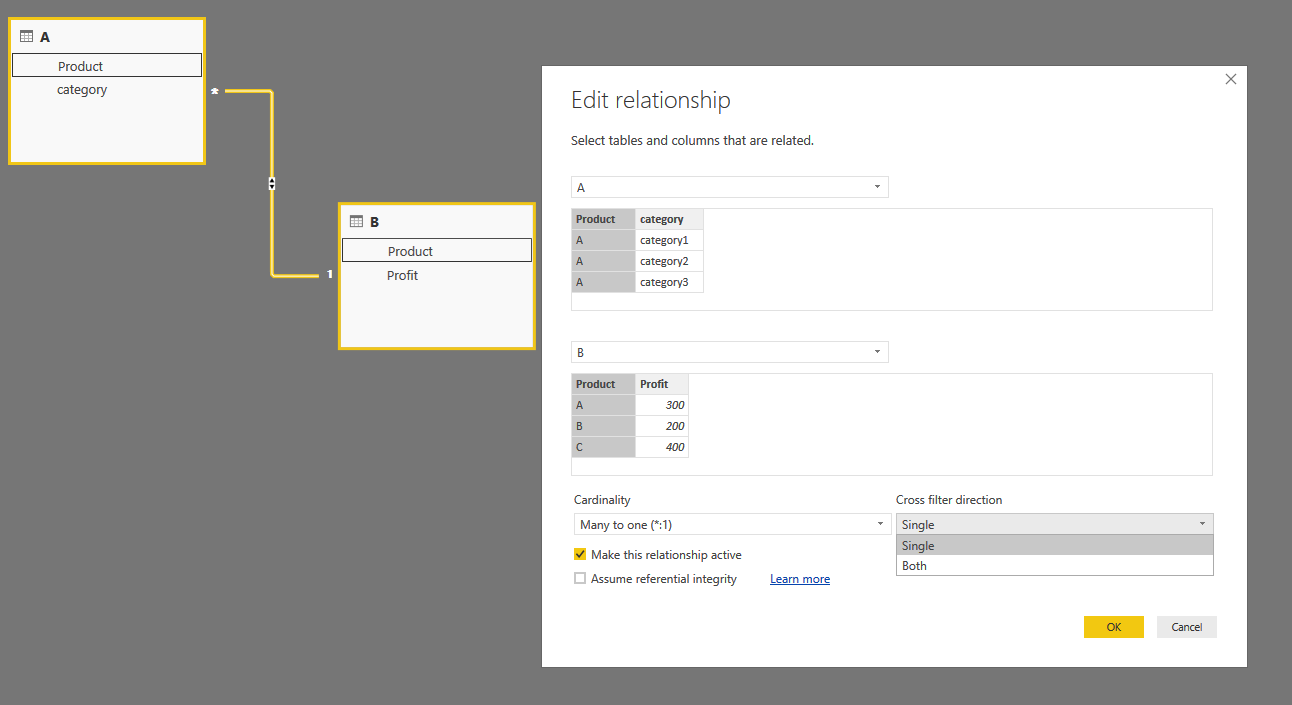Screen dimensions: 1292x705
Task: Click the category2 cell
Action: click(x=669, y=261)
